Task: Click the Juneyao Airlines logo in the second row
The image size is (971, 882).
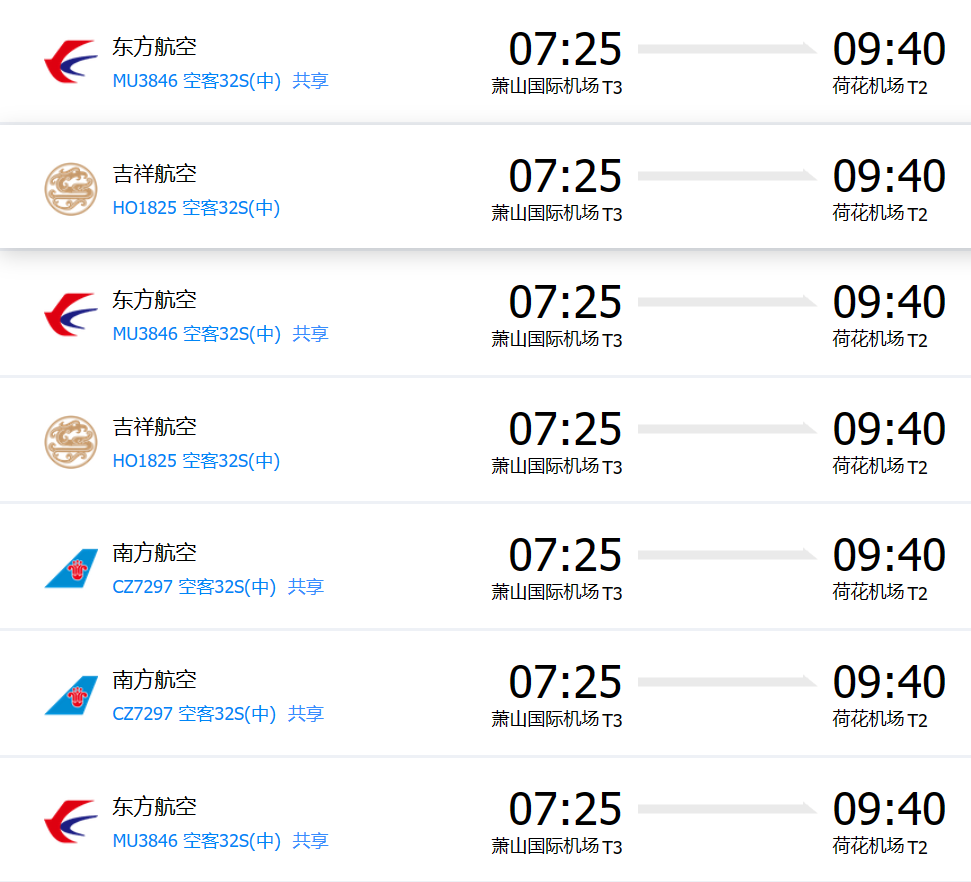Action: tap(71, 189)
